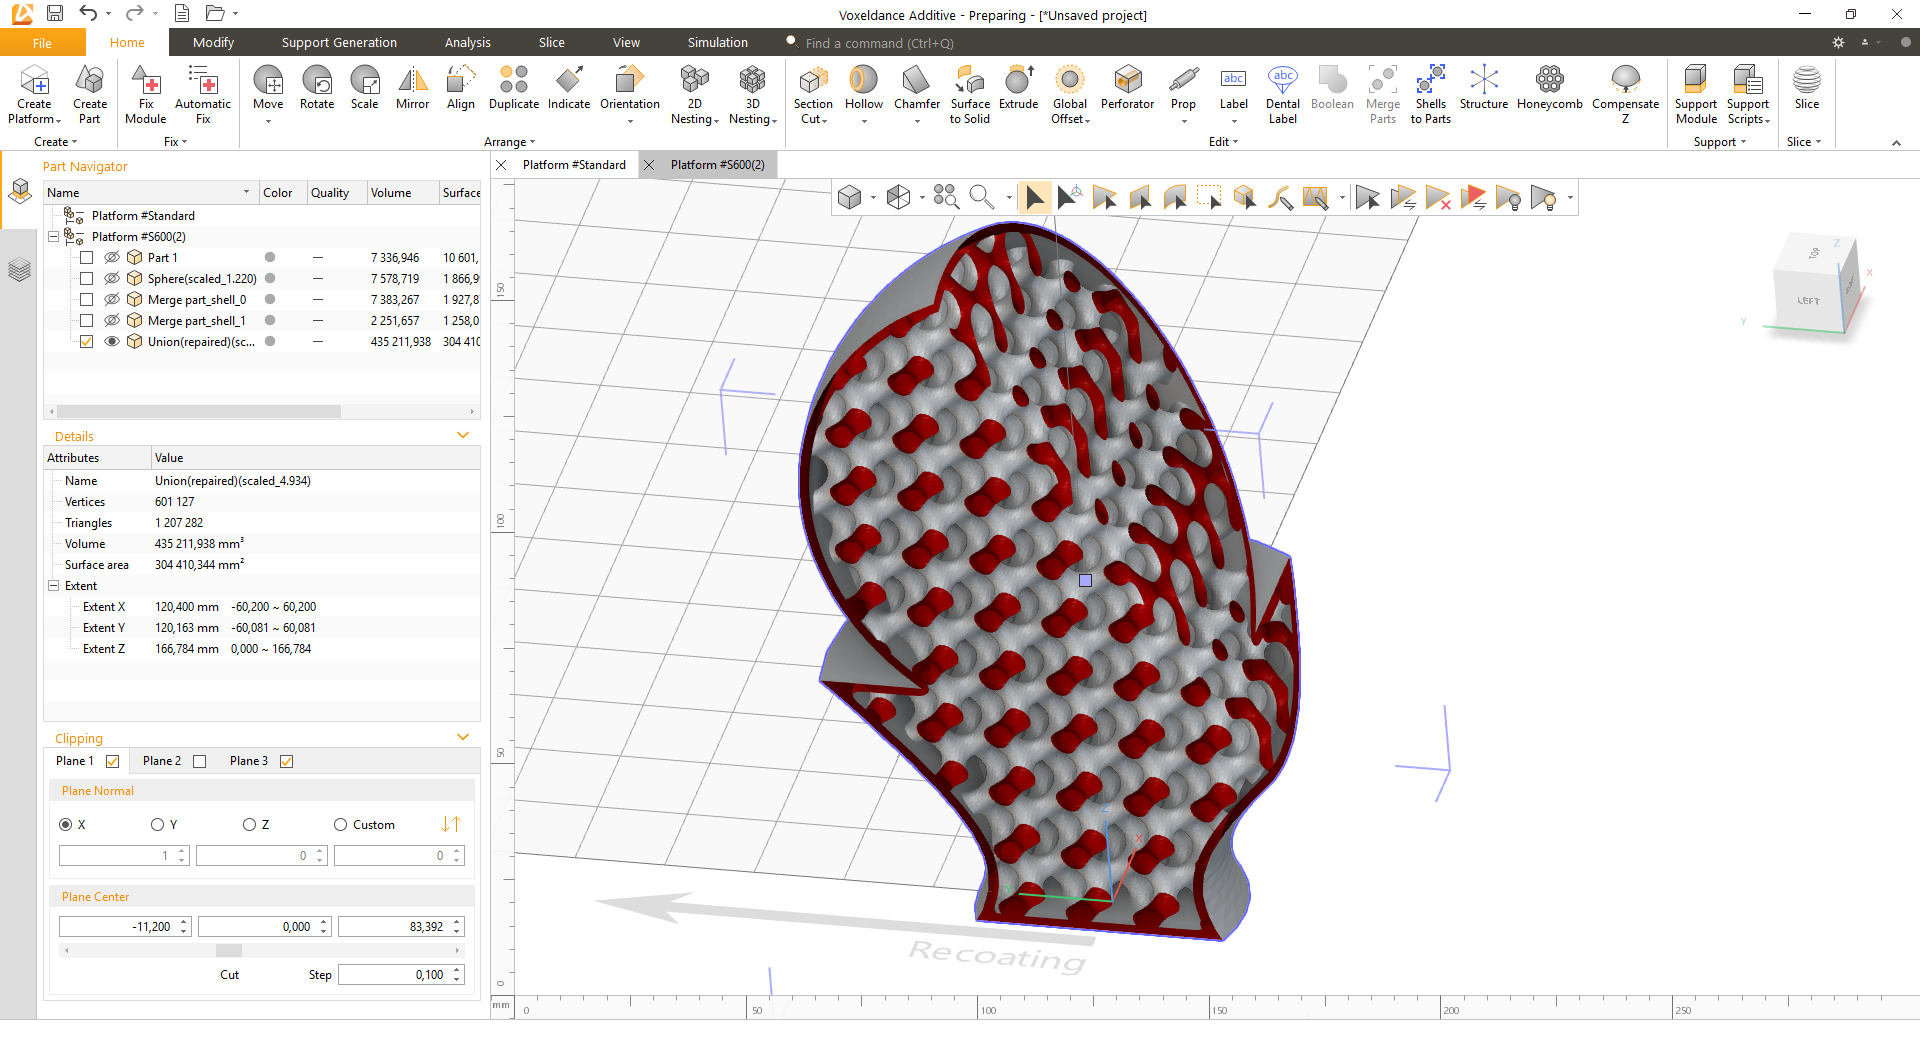Uncheck the Plane 1 clipping checkbox
The height and width of the screenshot is (1040, 1920).
point(113,761)
